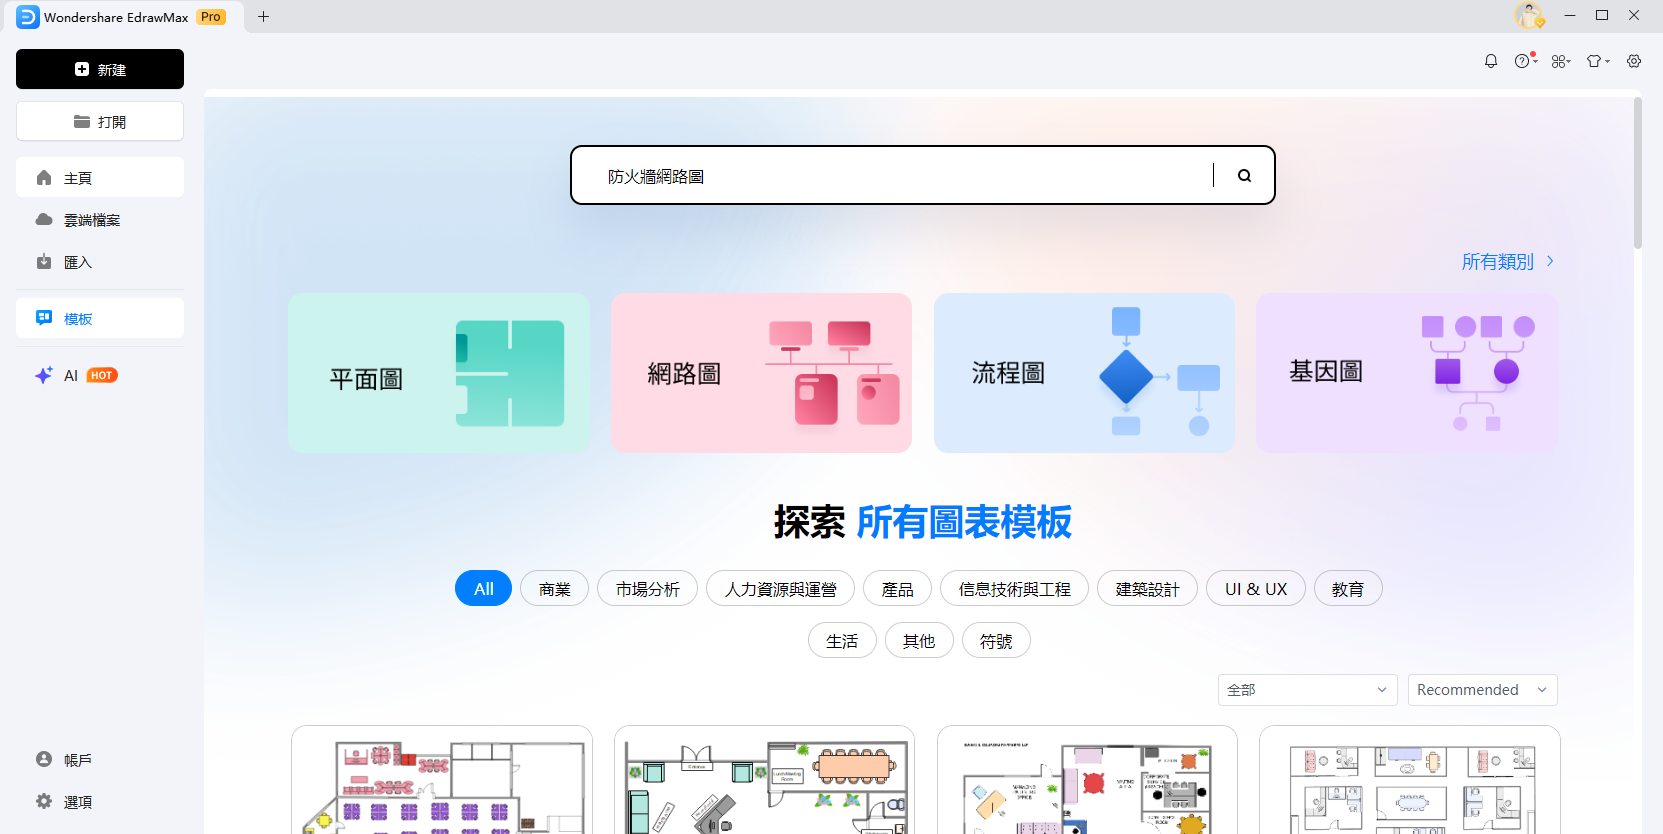Open the 網路圖 network diagram card
The height and width of the screenshot is (834, 1663).
click(x=761, y=373)
